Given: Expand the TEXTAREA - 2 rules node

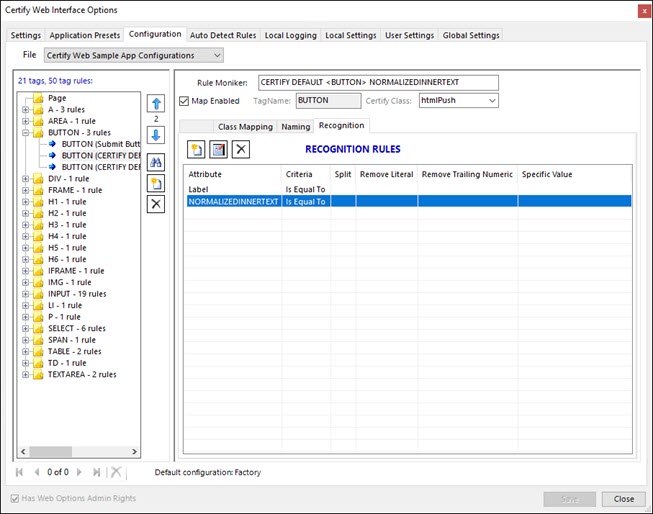Looking at the screenshot, I should pyautogui.click(x=25, y=374).
